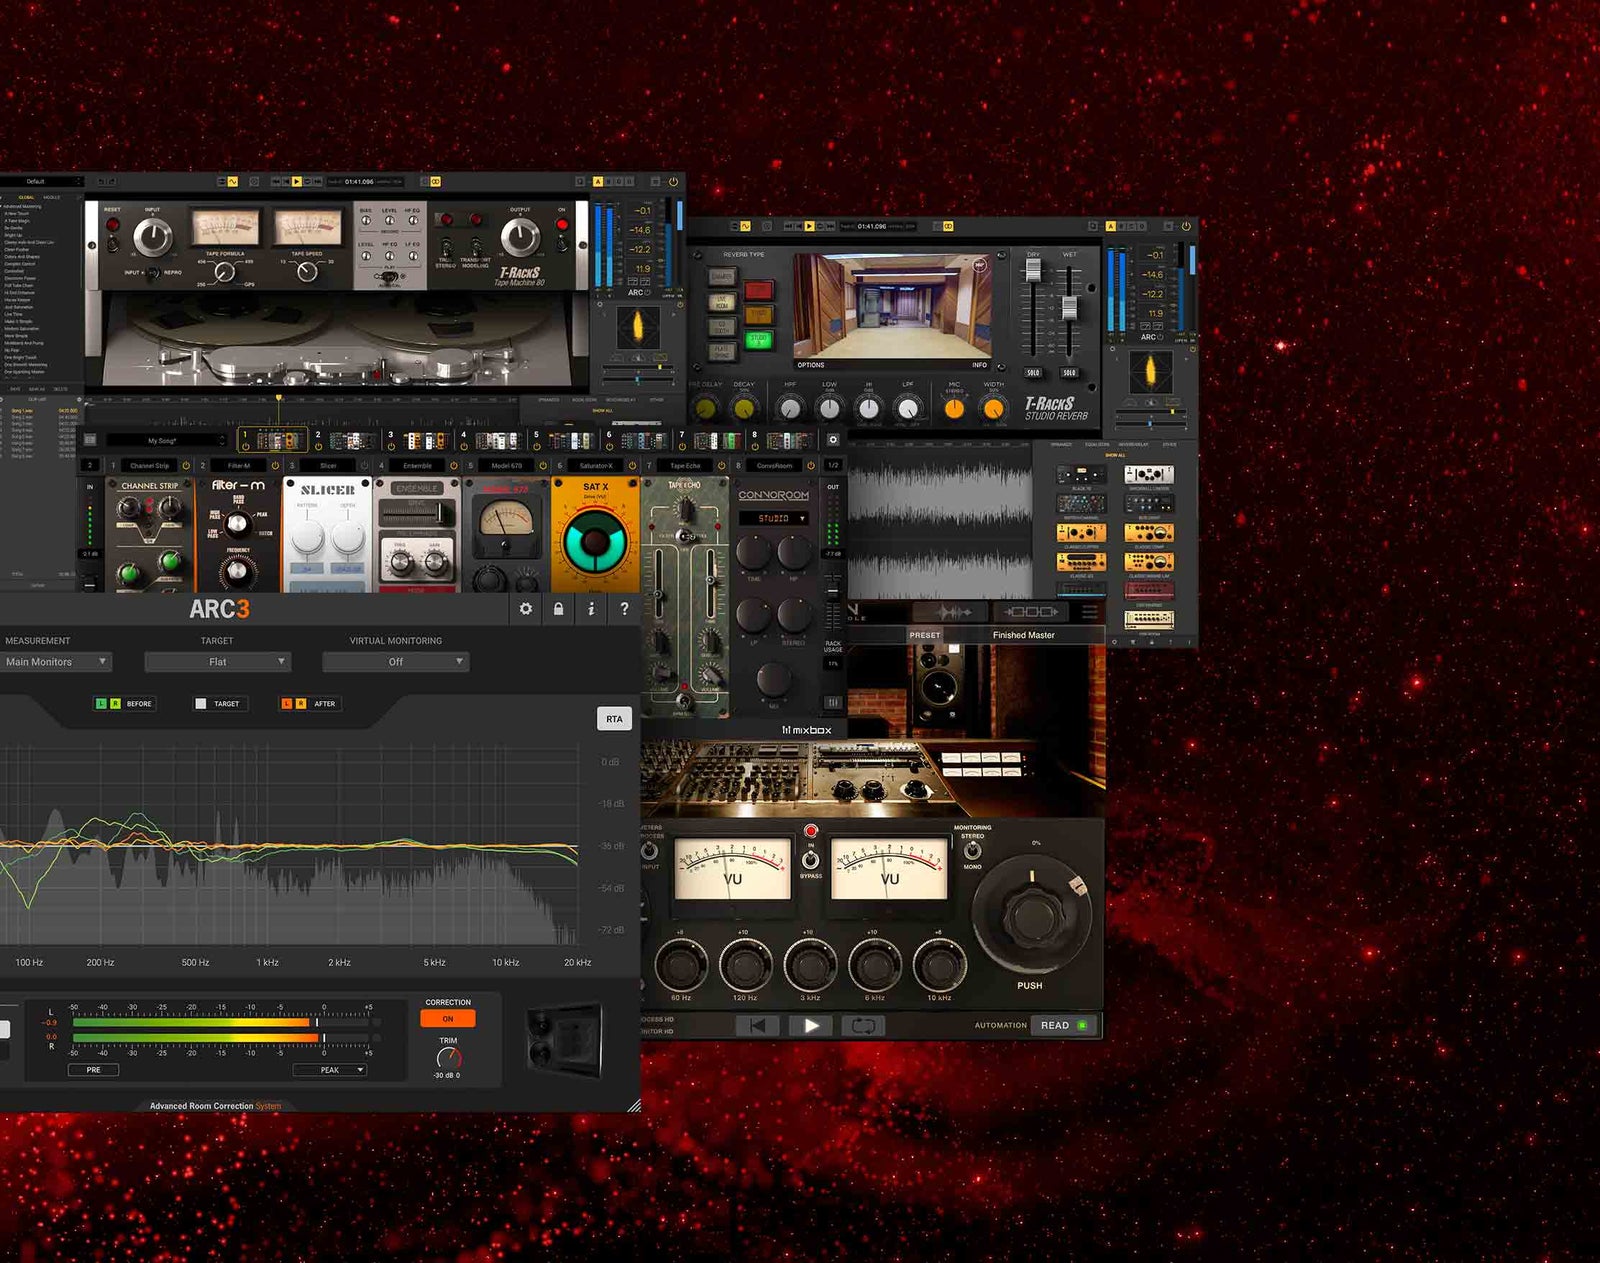Click Tape Machine INPUT knob
The width and height of the screenshot is (1600, 1263).
tap(152, 237)
